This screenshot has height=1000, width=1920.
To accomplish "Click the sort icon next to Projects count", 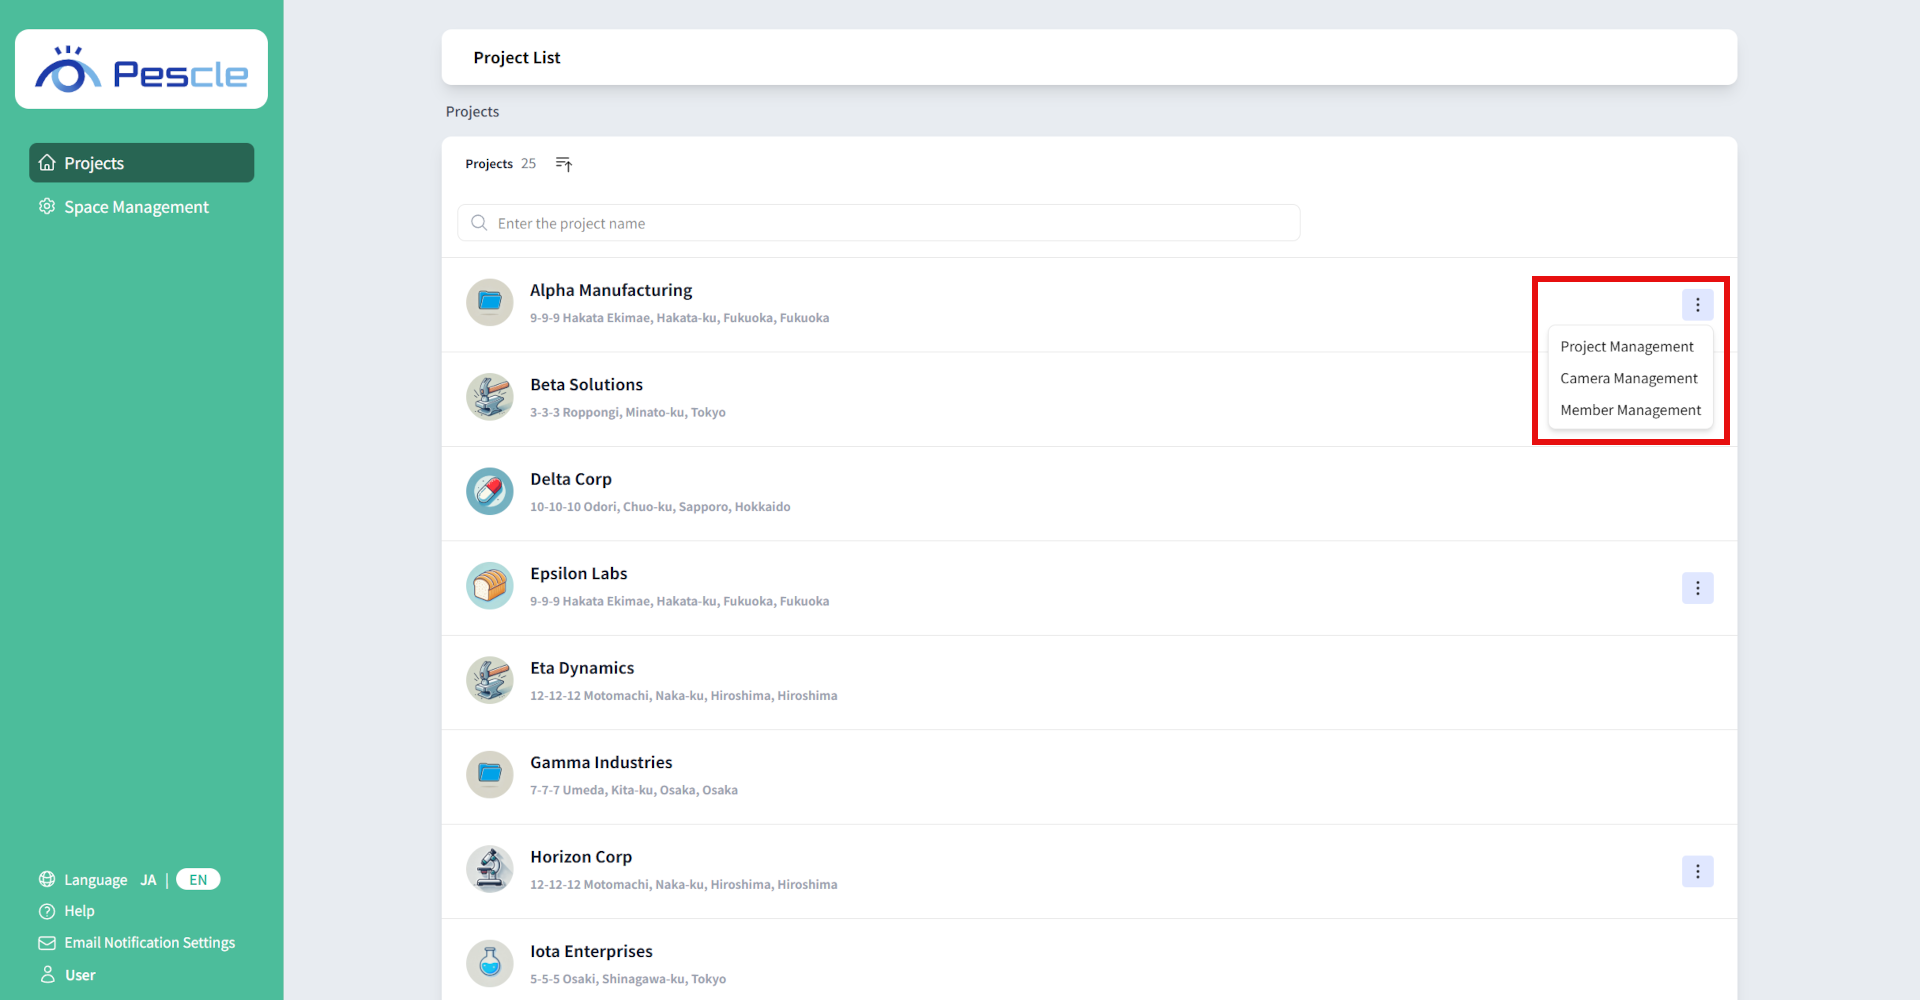I will point(563,163).
